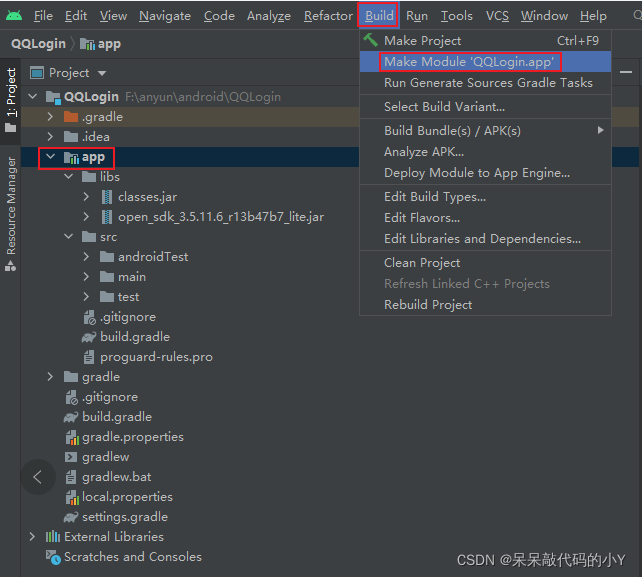
Task: Click the Gradle elephant icon of app build.gradle
Action: point(89,337)
